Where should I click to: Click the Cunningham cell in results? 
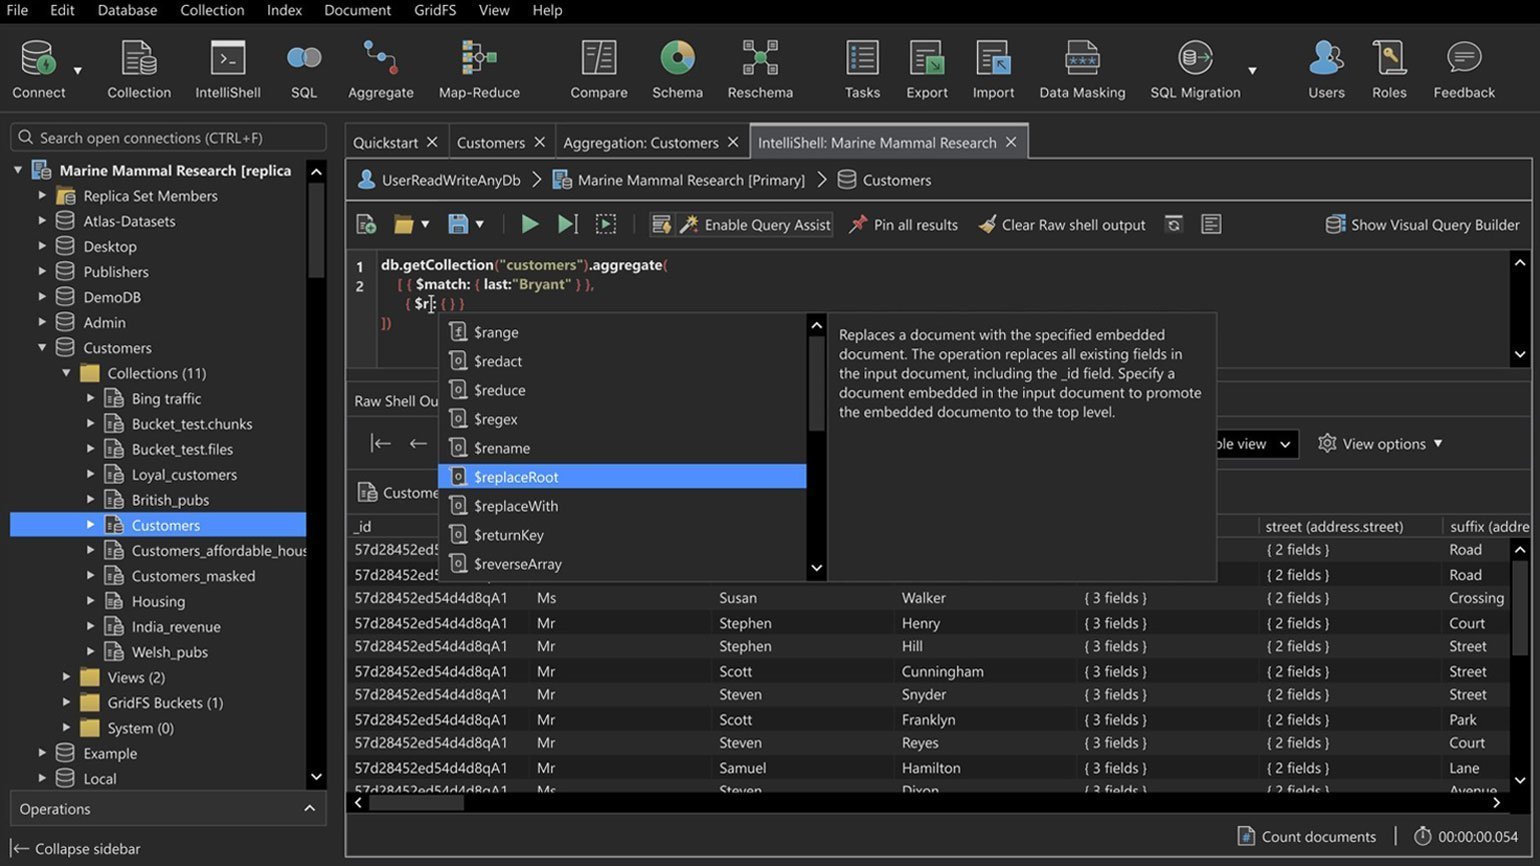point(942,671)
